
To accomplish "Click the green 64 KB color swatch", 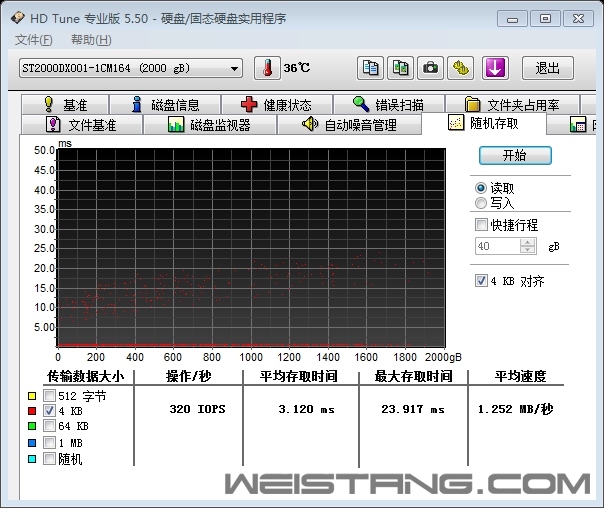I will (x=32, y=426).
